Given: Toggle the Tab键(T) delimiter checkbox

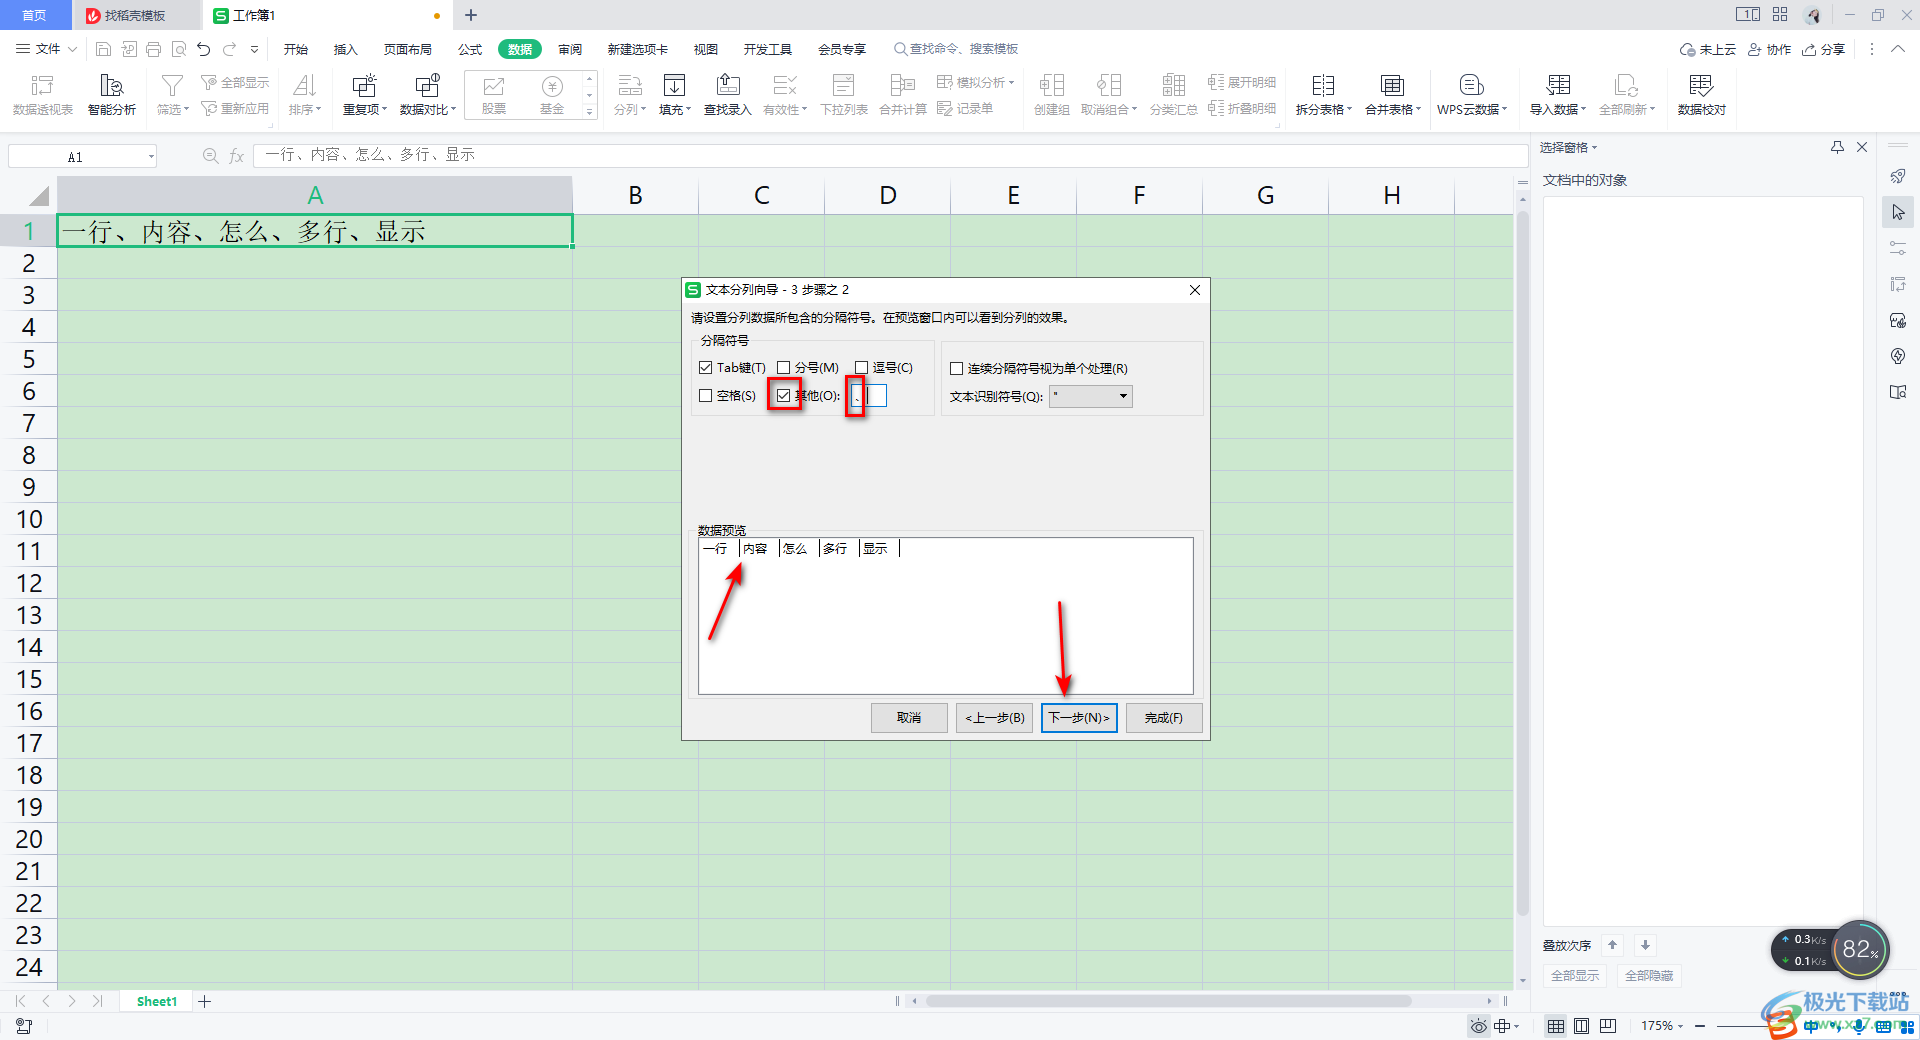Looking at the screenshot, I should [x=706, y=368].
